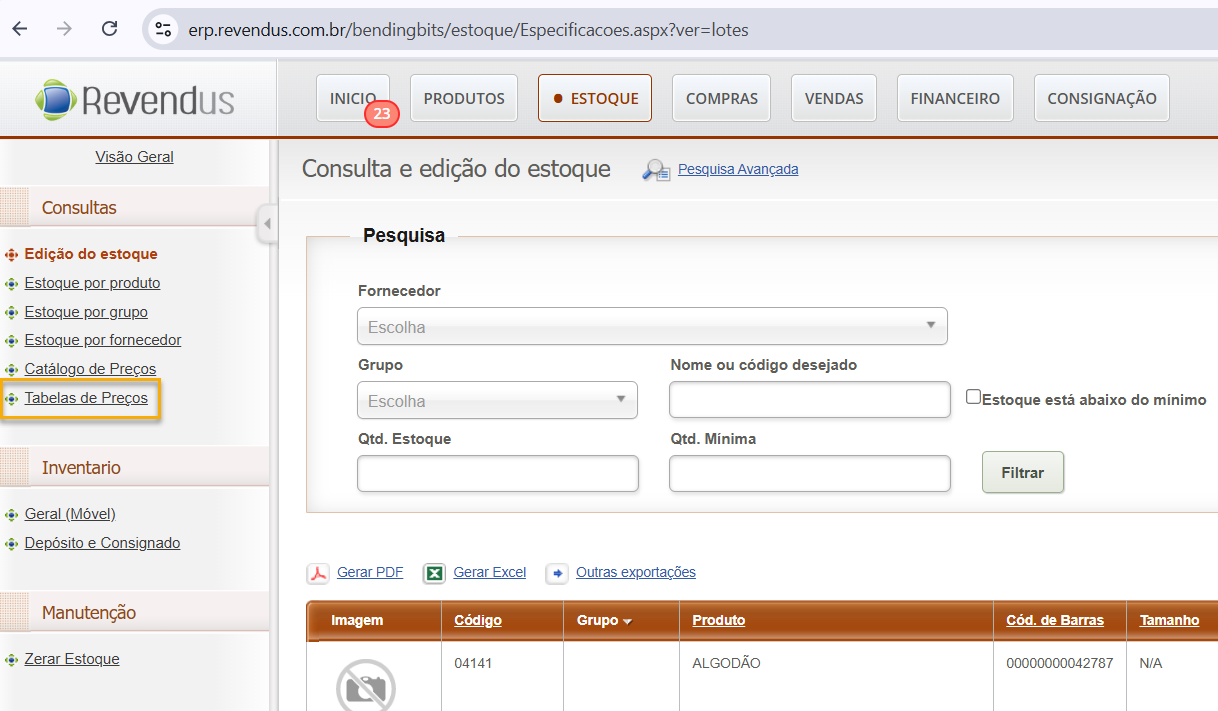The height and width of the screenshot is (711, 1218).
Task: Click the Pesquisa Avançada magnifier icon
Action: [x=656, y=170]
